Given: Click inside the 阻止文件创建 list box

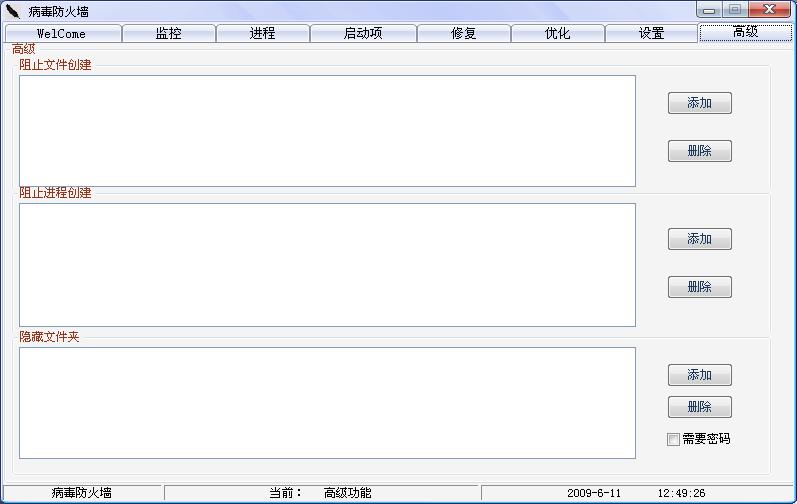Looking at the screenshot, I should (x=327, y=131).
